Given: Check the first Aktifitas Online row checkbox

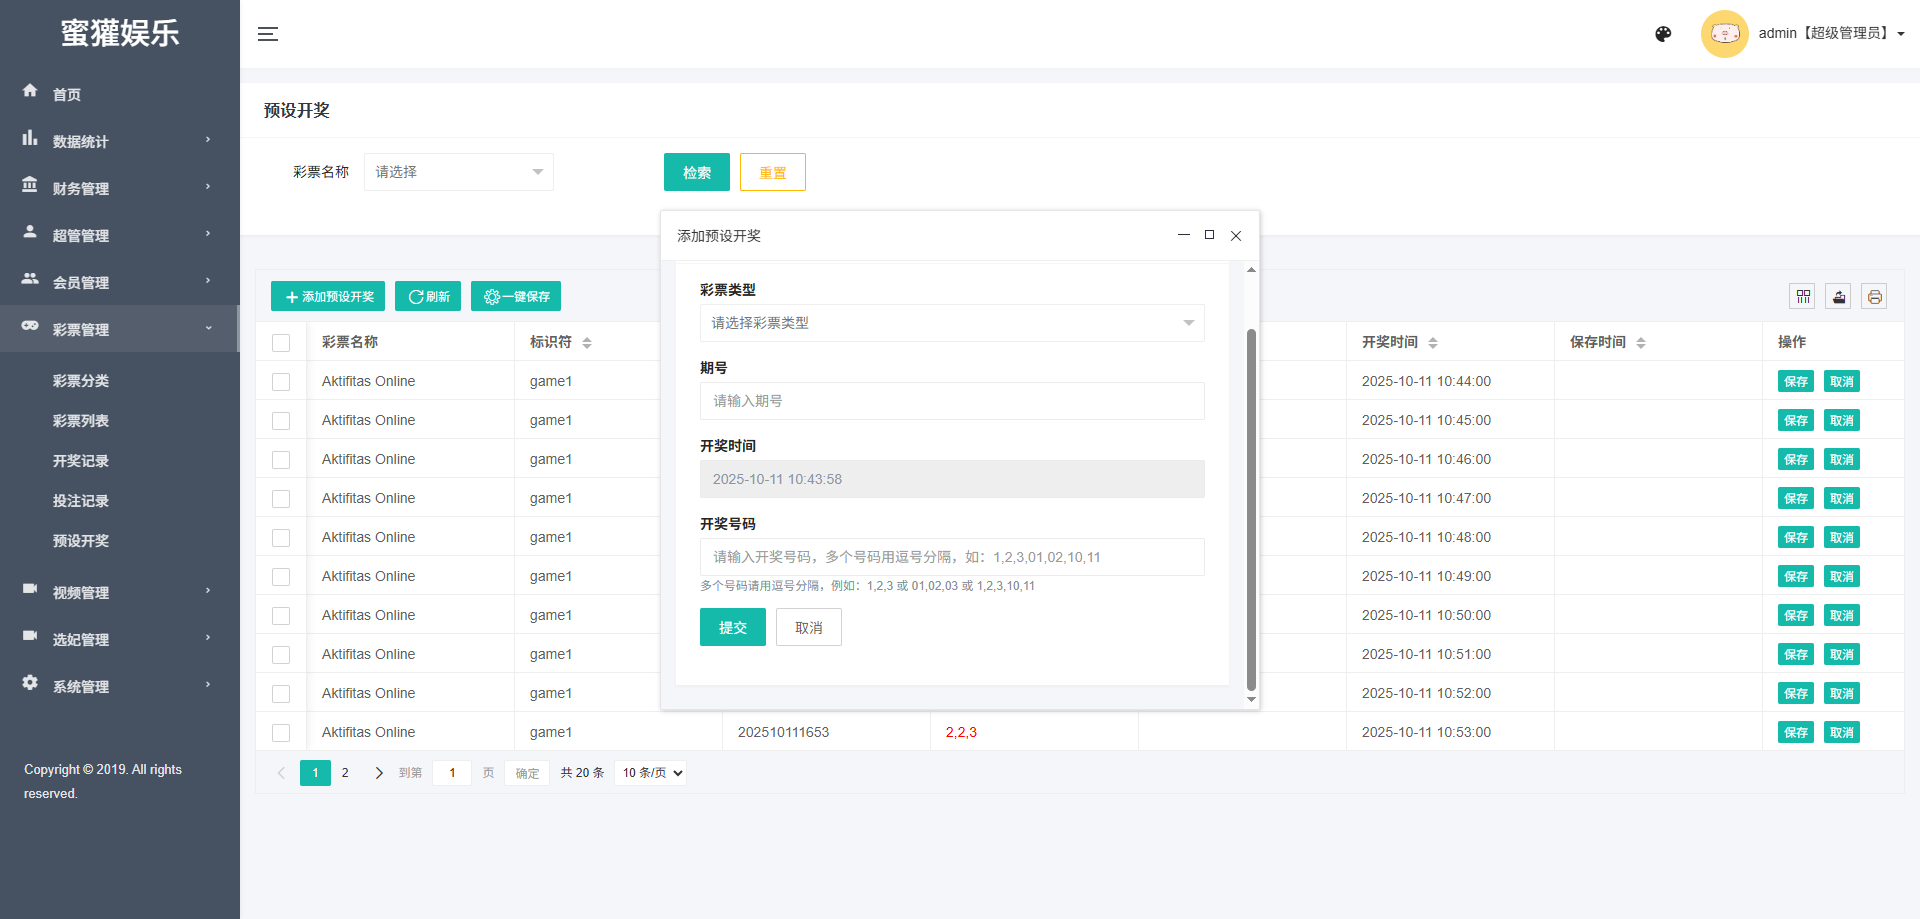Looking at the screenshot, I should tap(281, 382).
